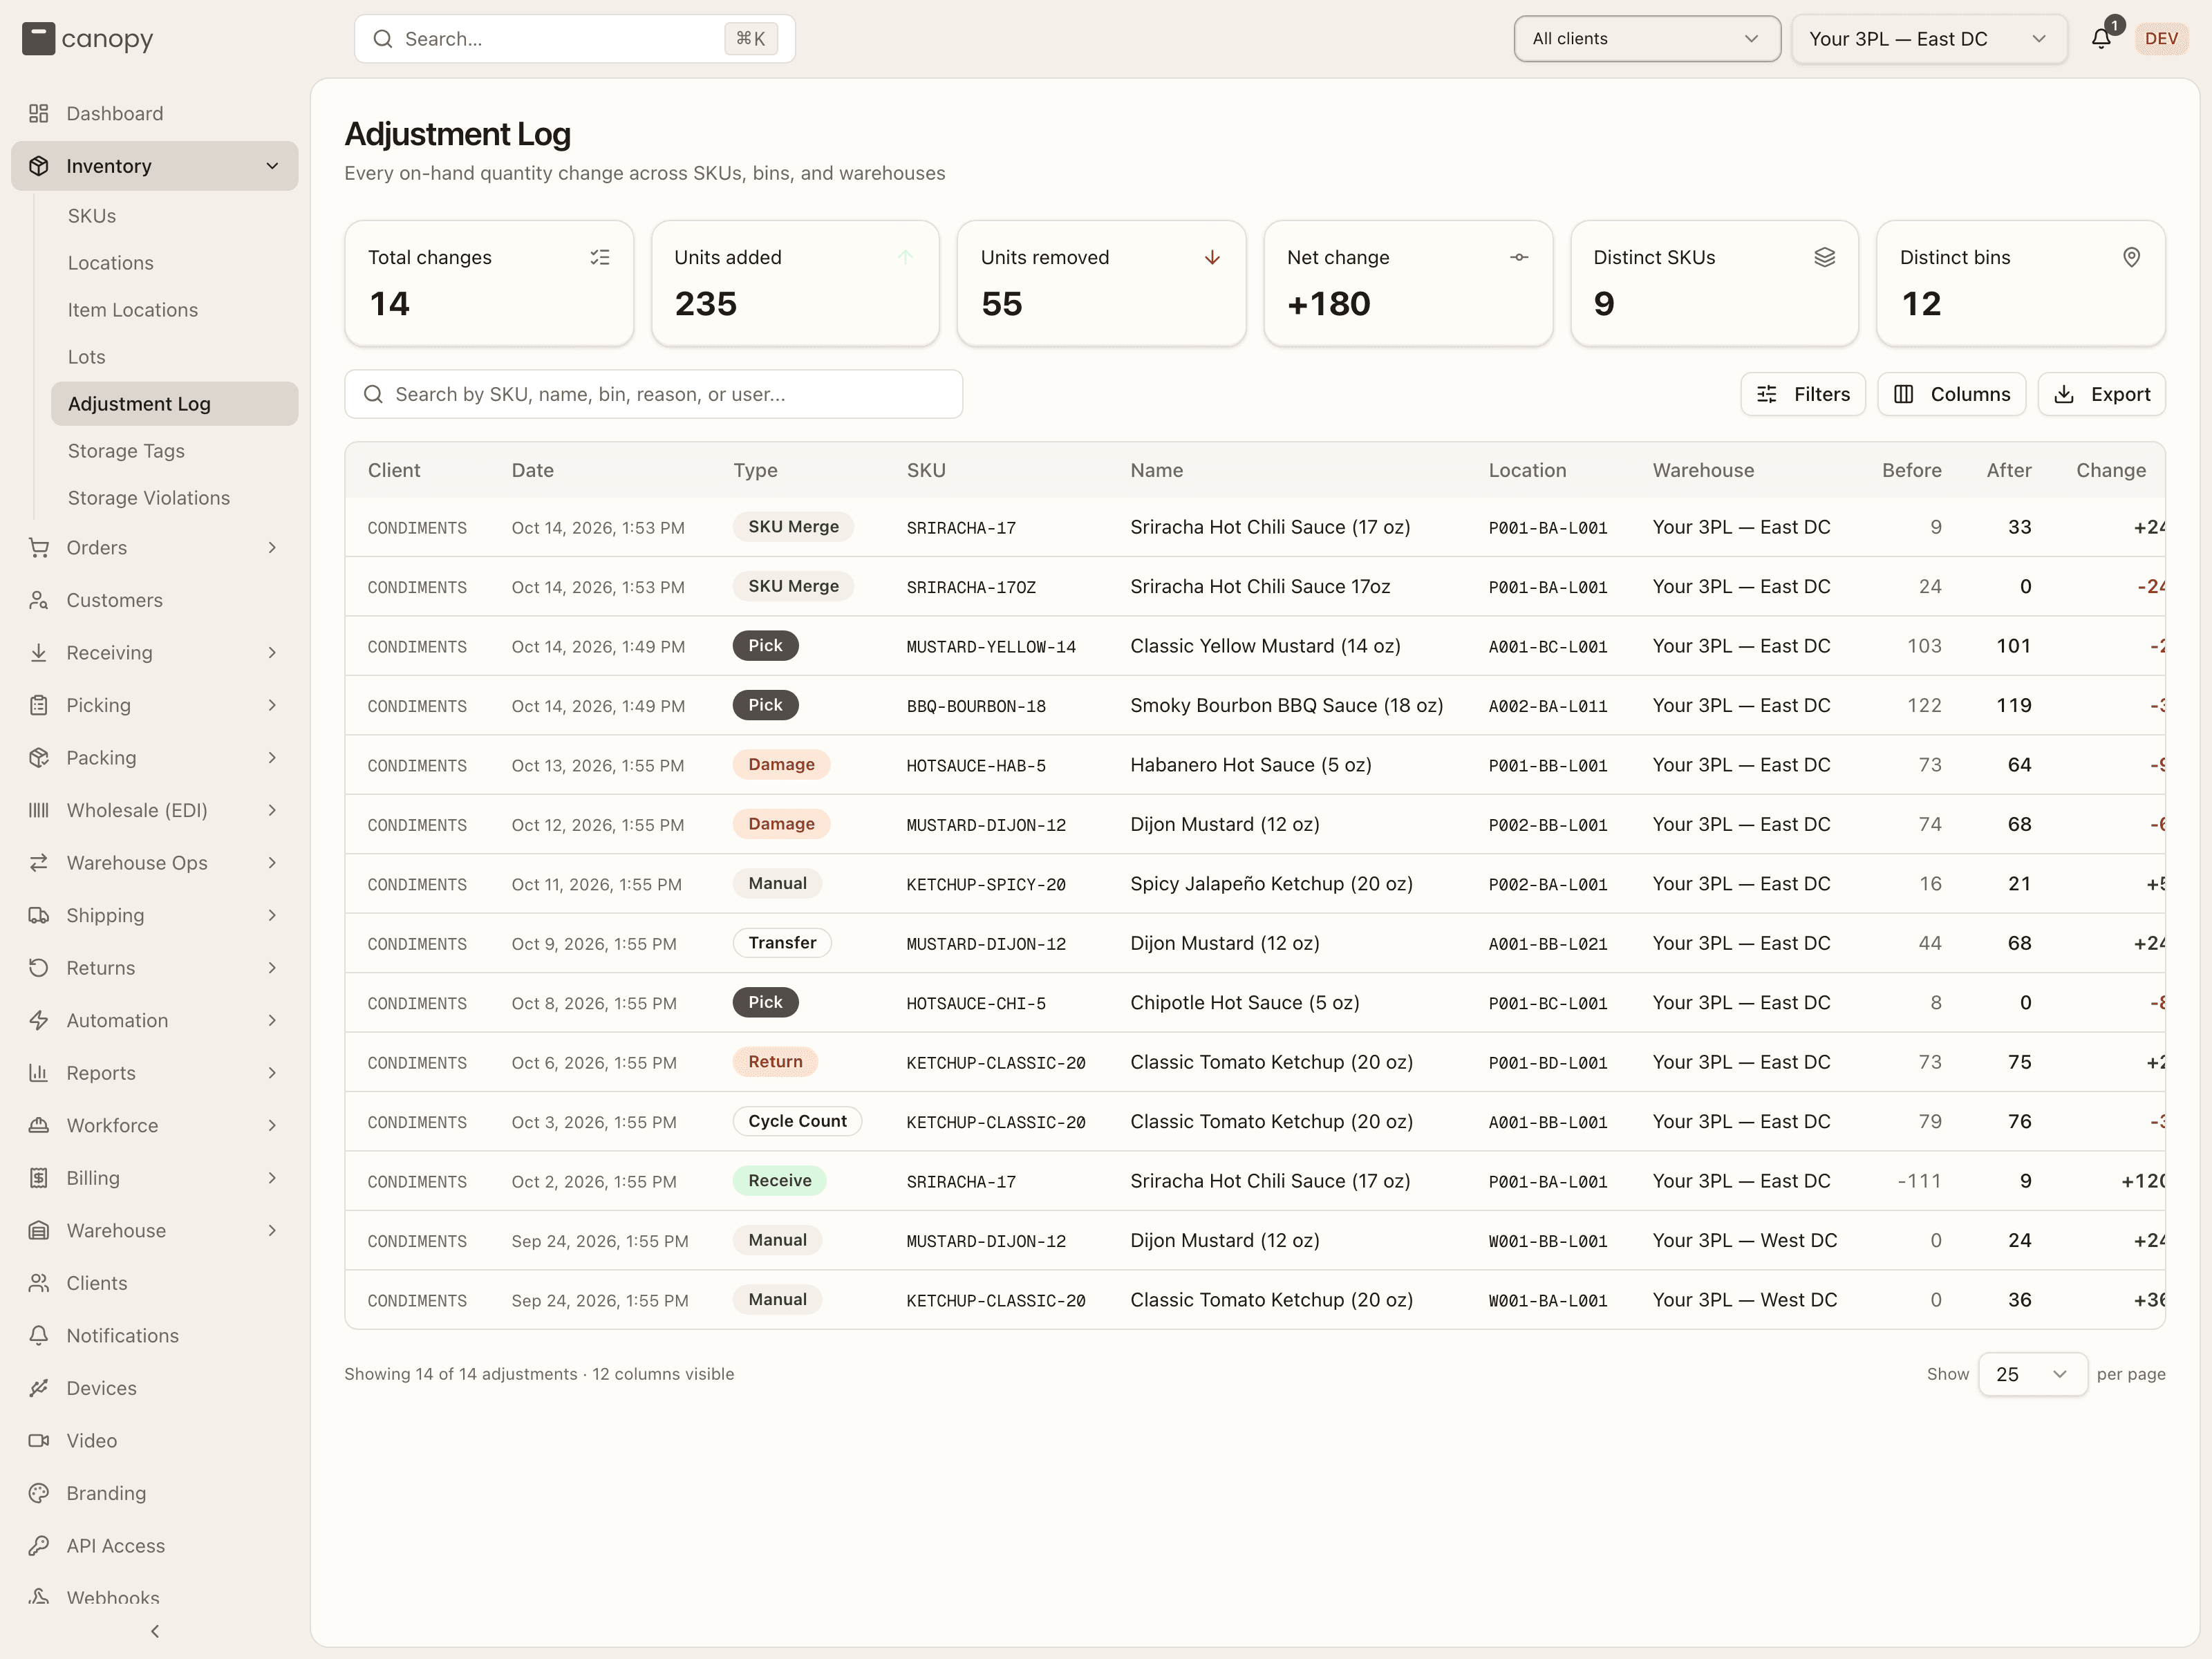2212x1659 pixels.
Task: Select the Lots submenu item
Action: pyautogui.click(x=174, y=357)
